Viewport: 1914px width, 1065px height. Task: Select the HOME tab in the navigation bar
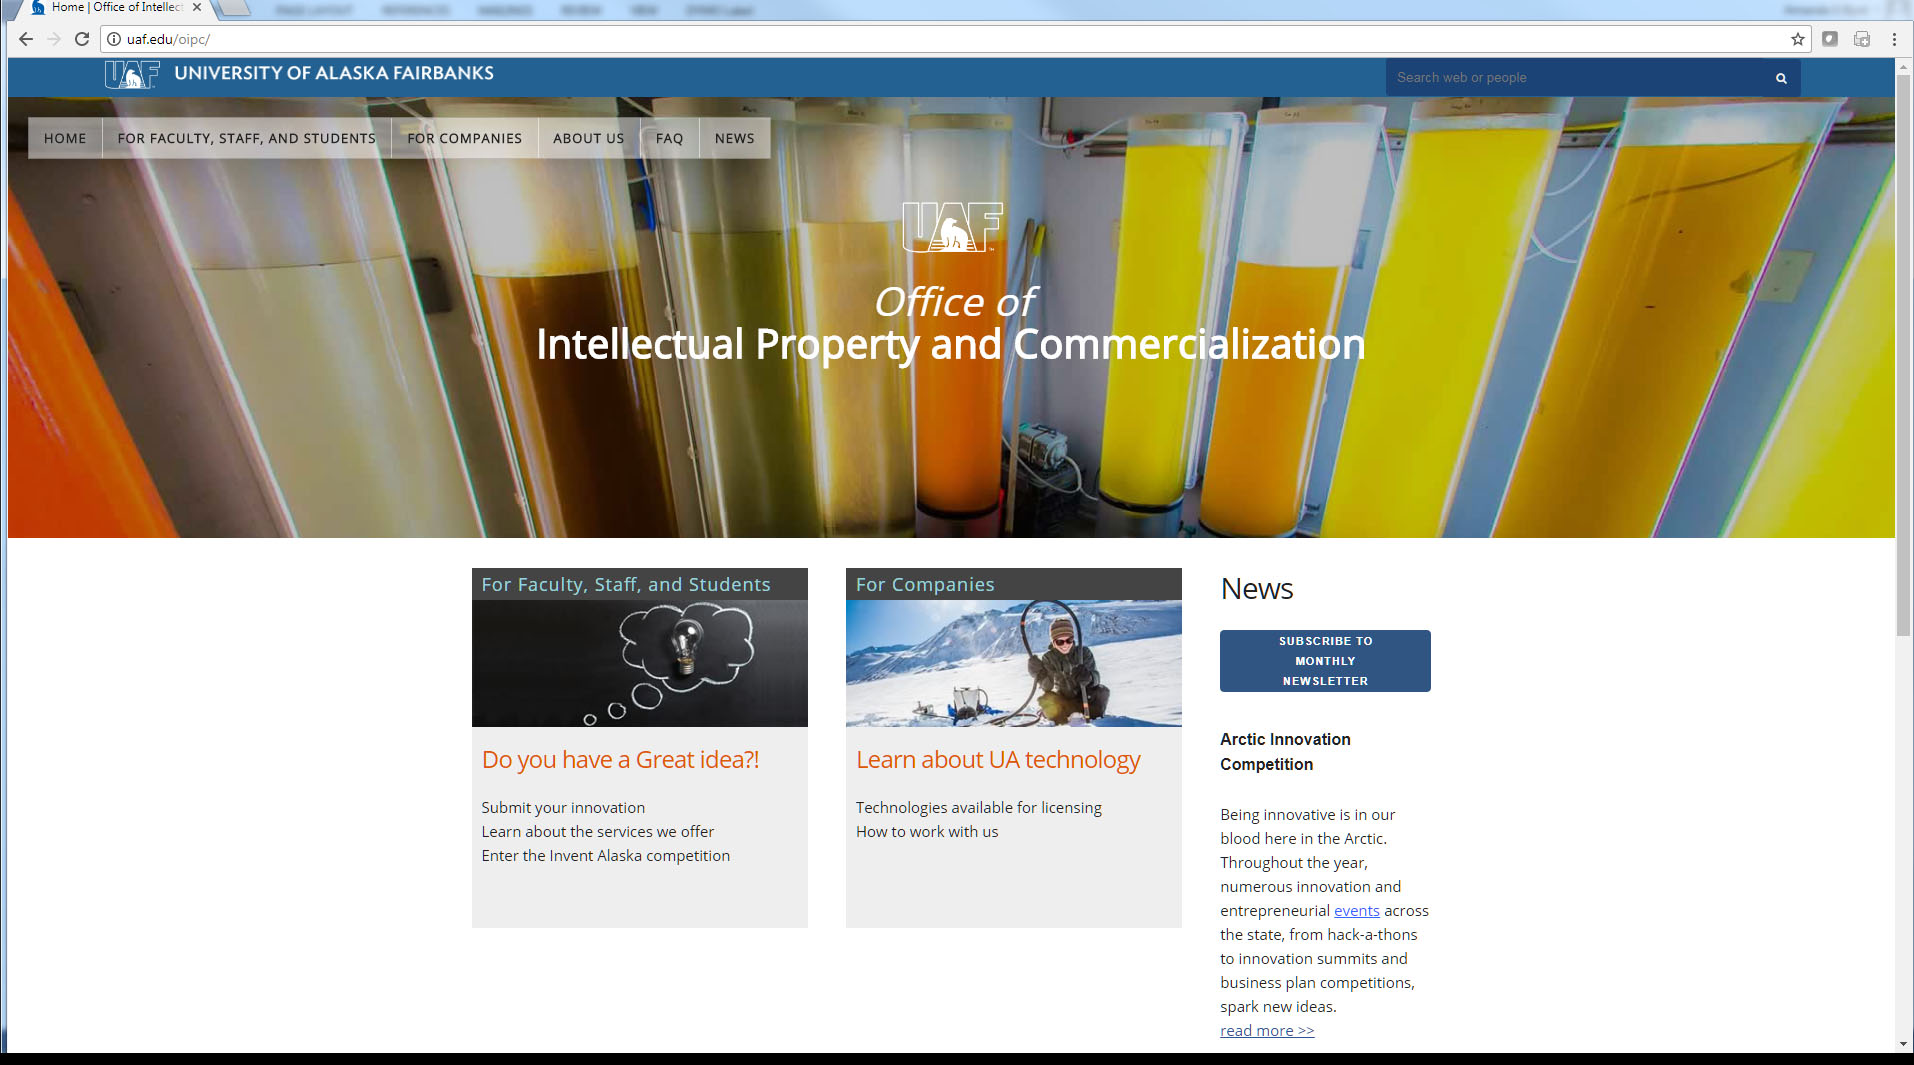(x=64, y=138)
